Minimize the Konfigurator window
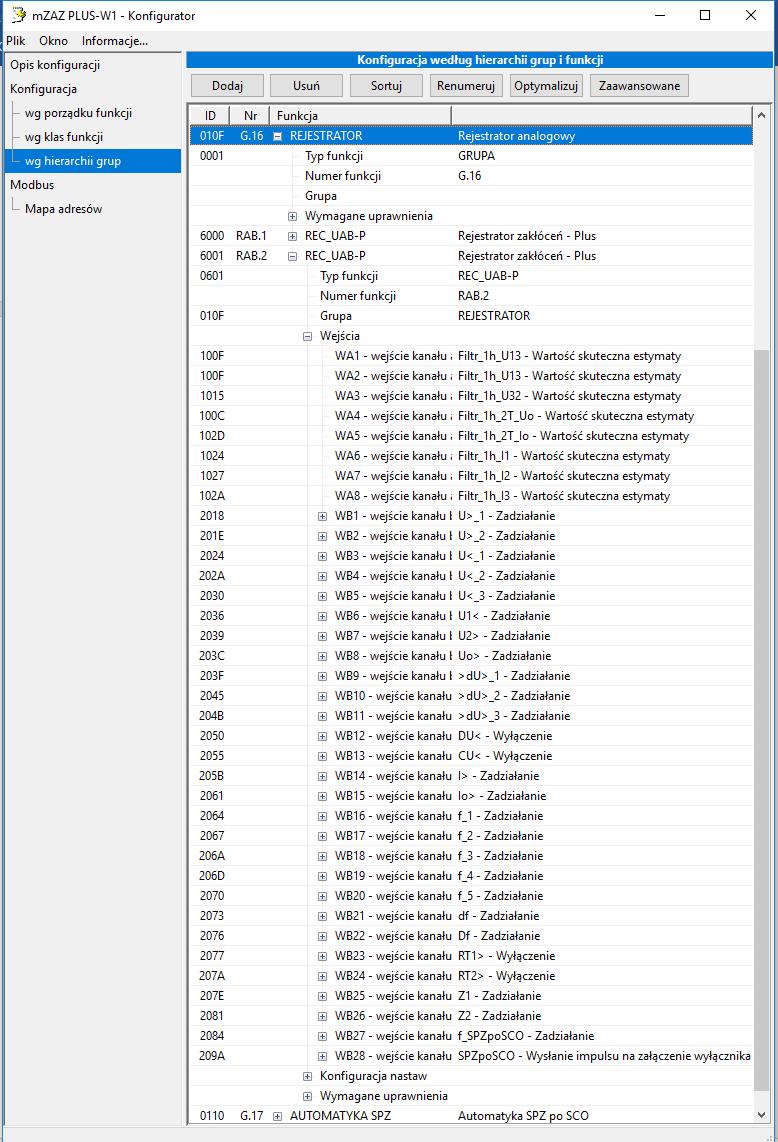The width and height of the screenshot is (778, 1142). [660, 15]
